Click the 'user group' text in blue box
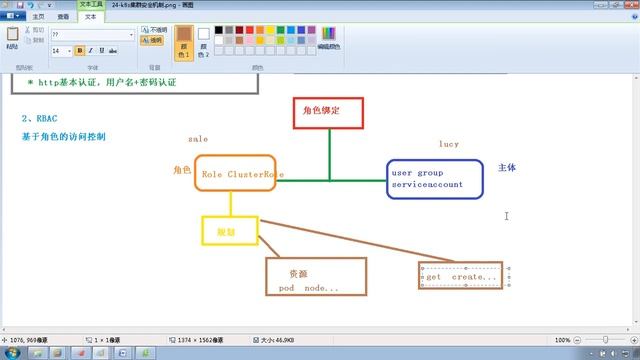This screenshot has height=360, width=640. coord(418,173)
